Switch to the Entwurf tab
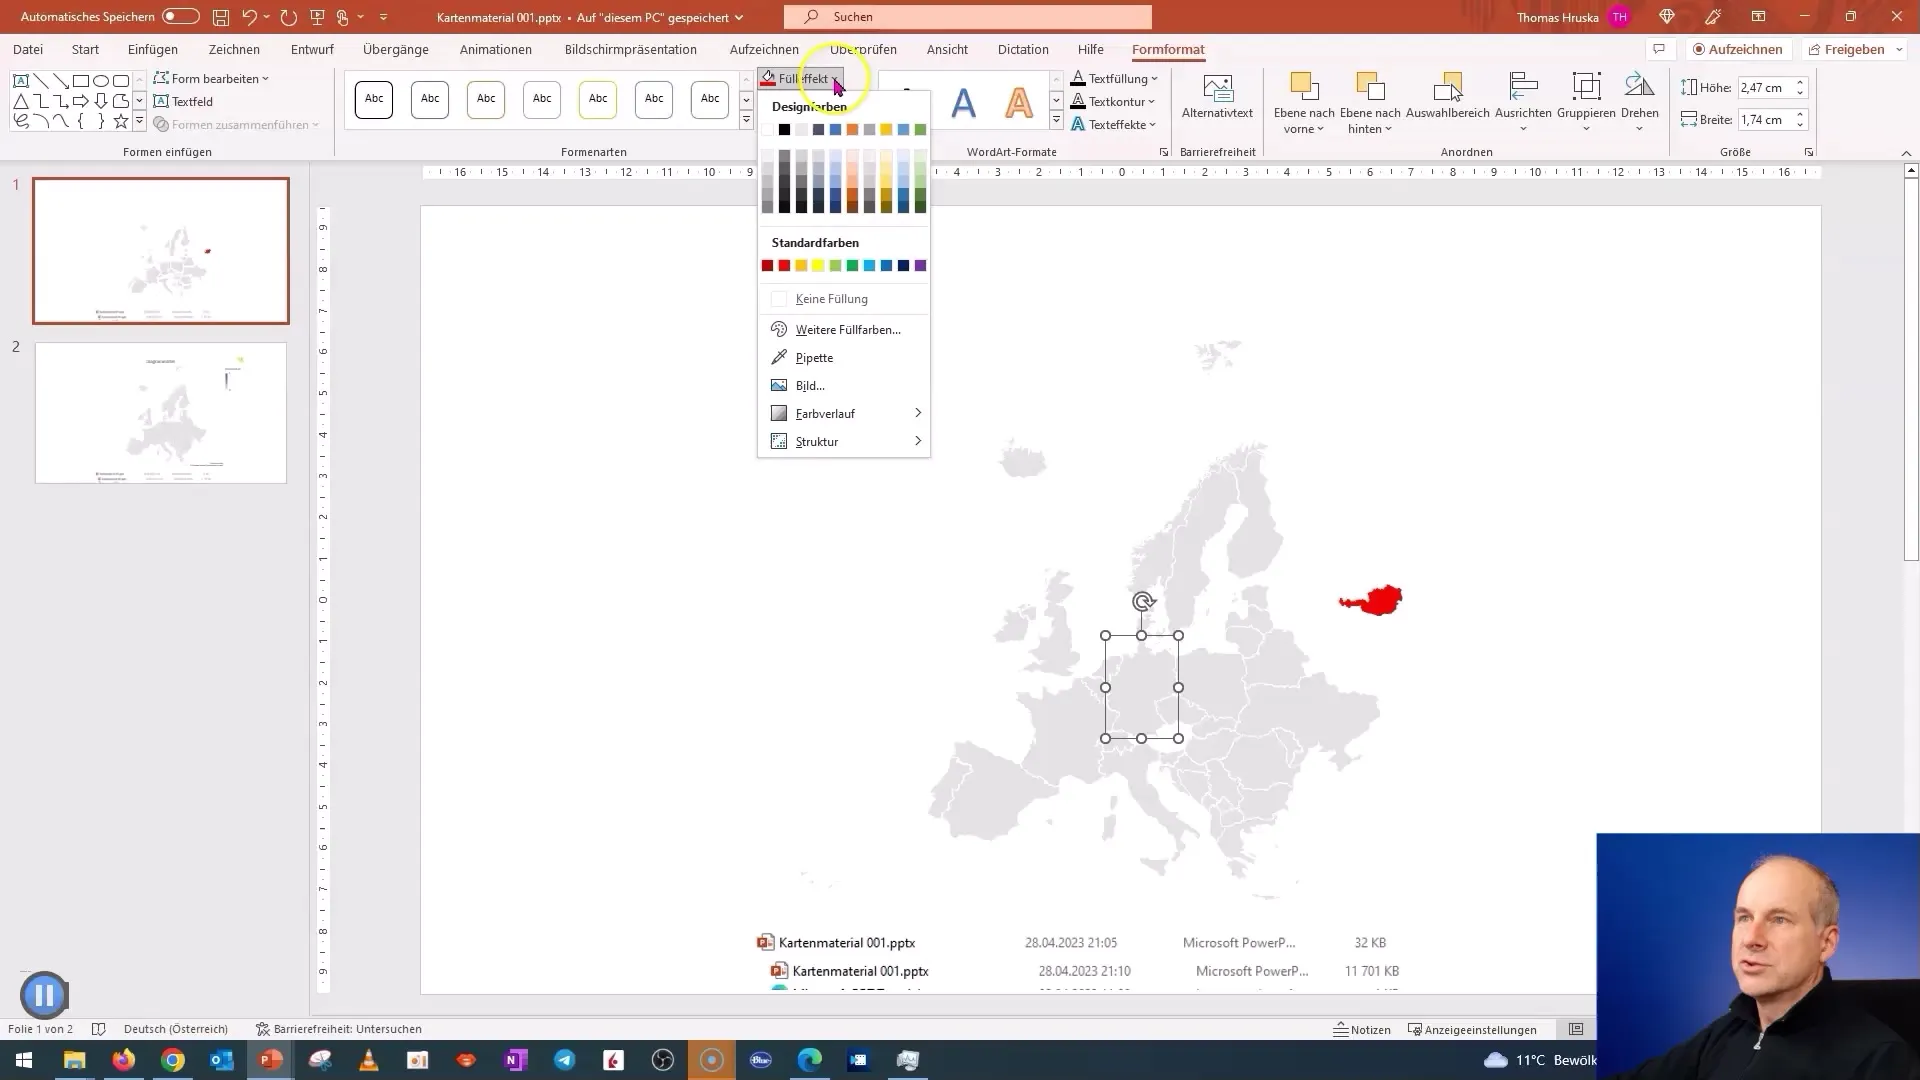 click(312, 49)
